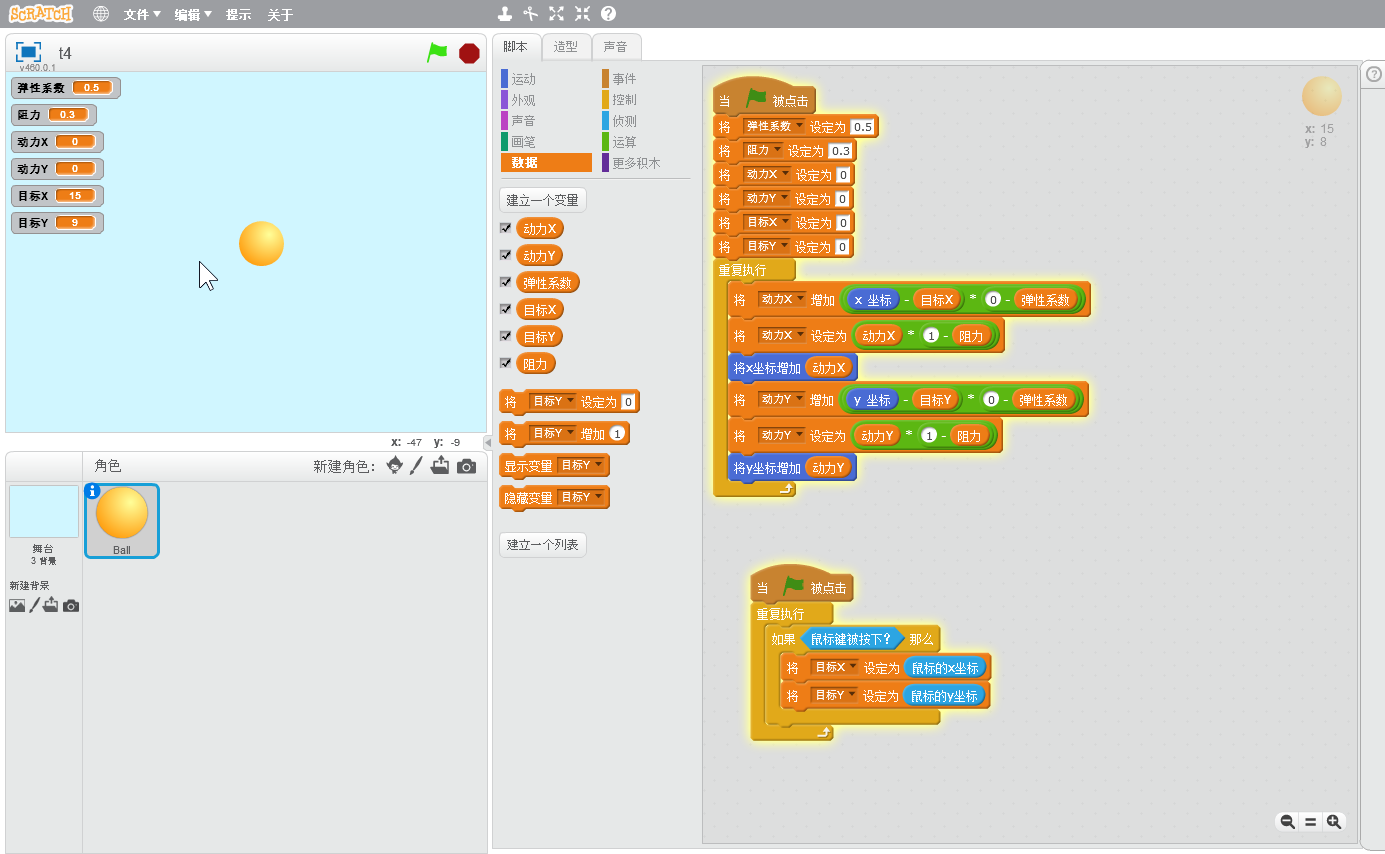Viewport: 1385px width, 854px height.
Task: Switch to the 声音 tab
Action: [x=615, y=47]
